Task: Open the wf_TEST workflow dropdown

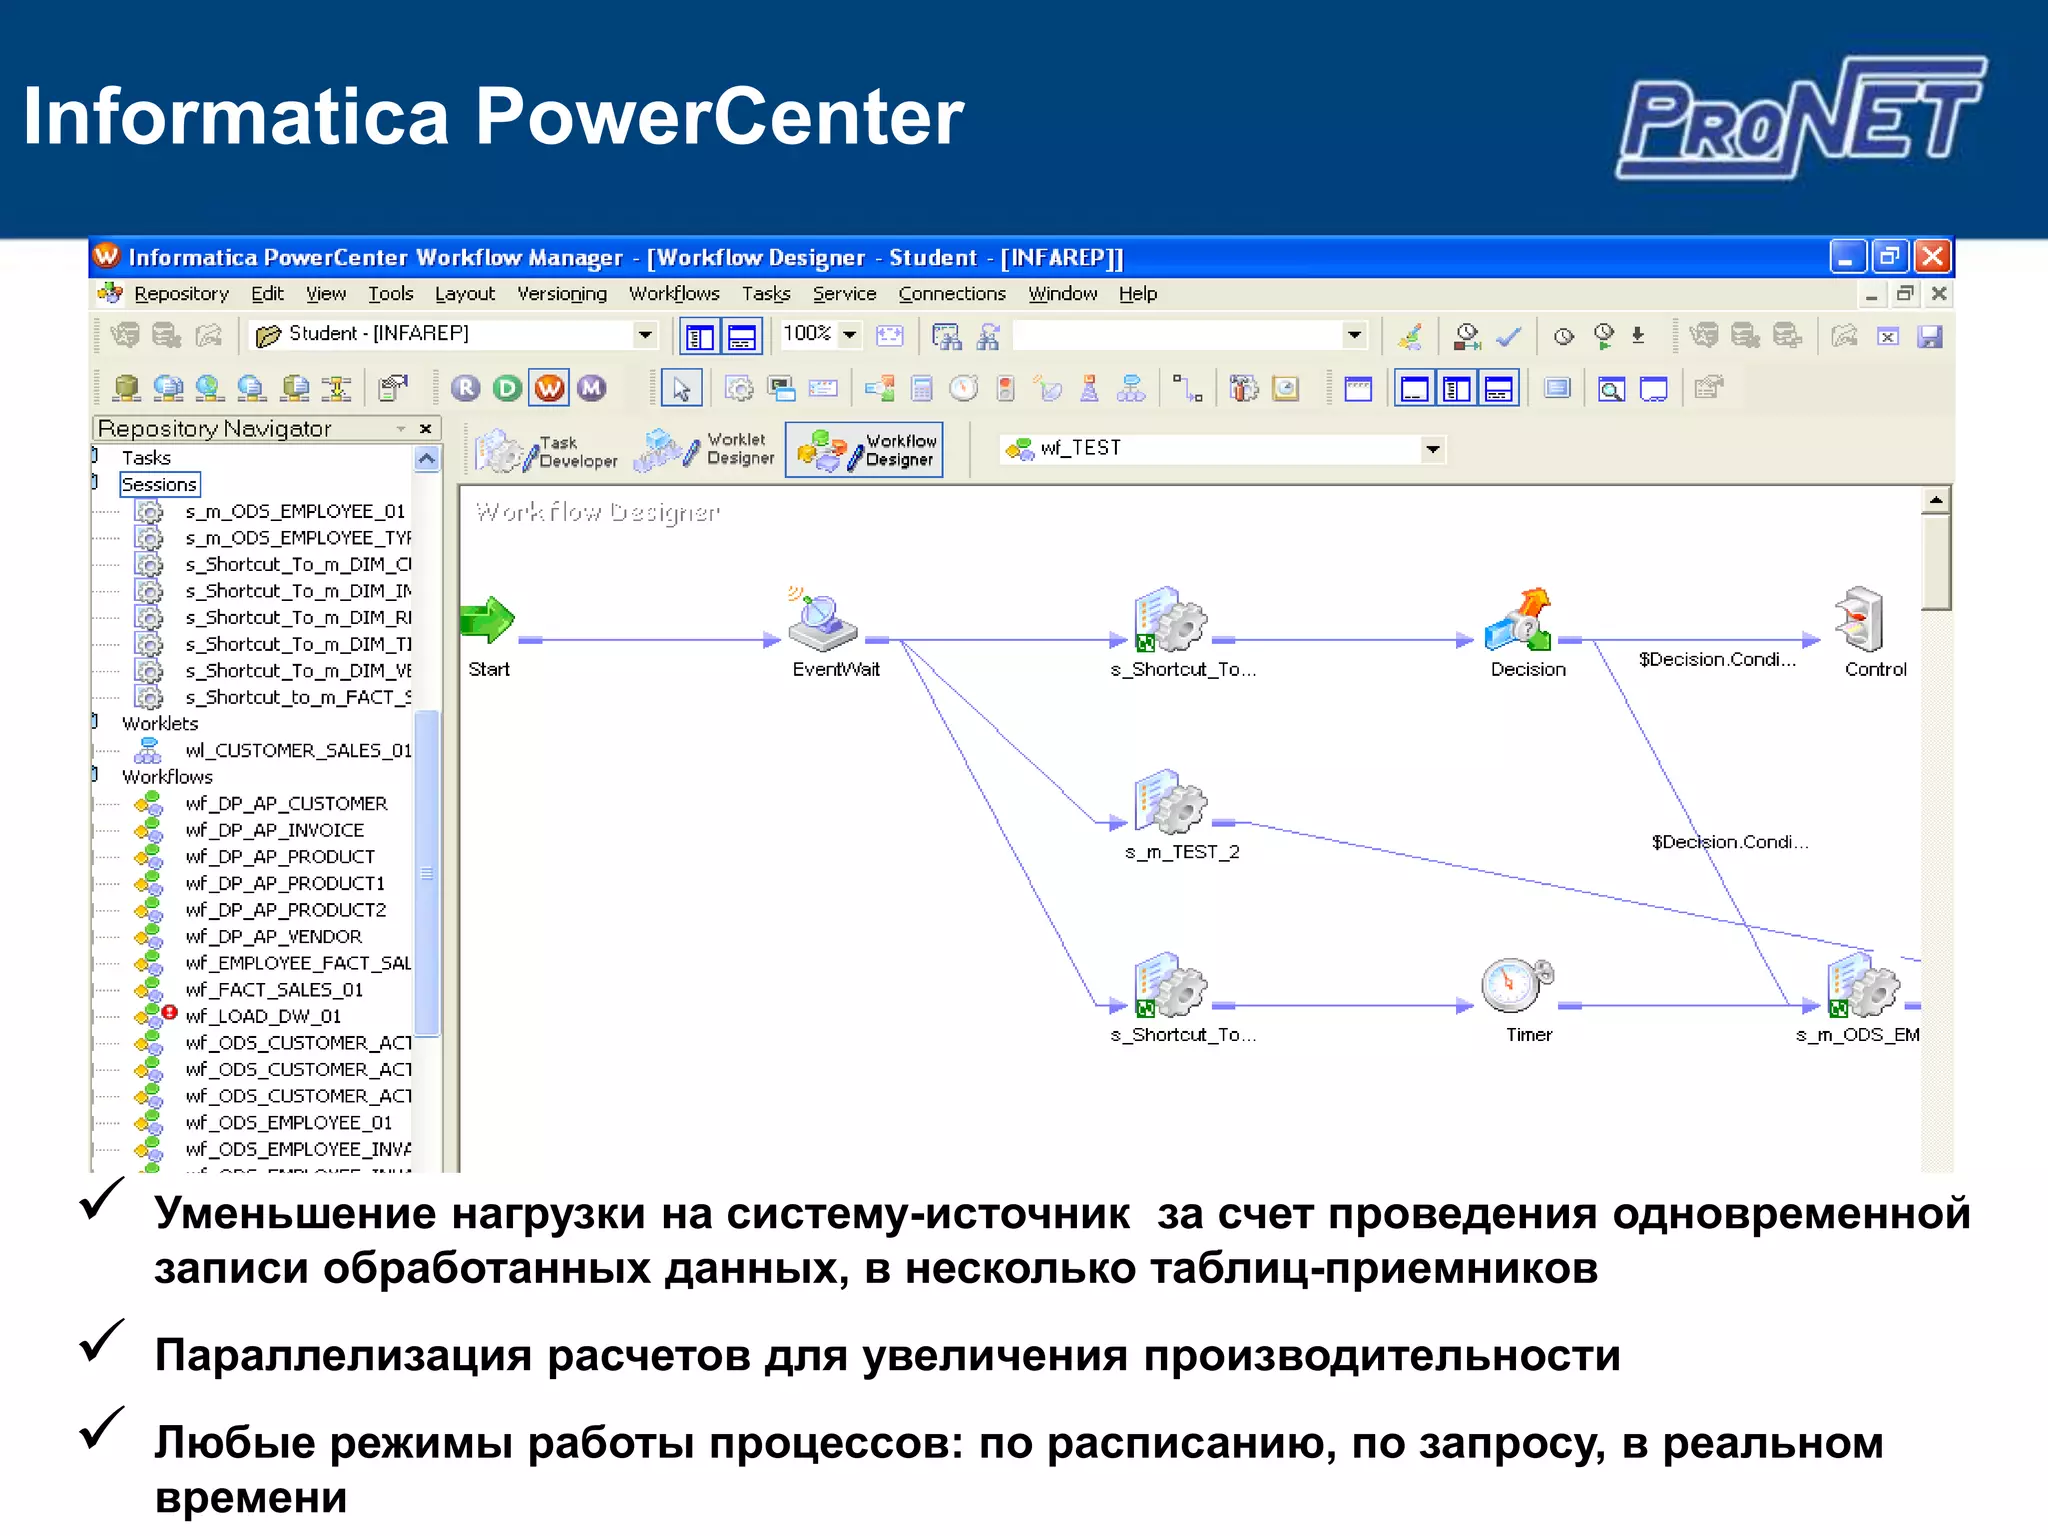Action: click(x=1432, y=449)
